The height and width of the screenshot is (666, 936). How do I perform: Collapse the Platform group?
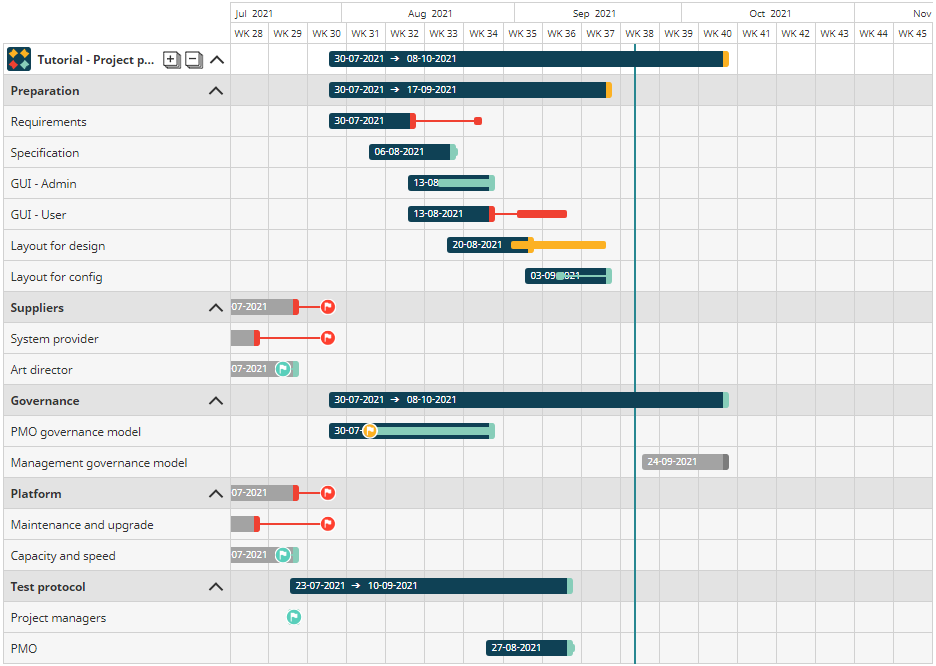point(215,494)
